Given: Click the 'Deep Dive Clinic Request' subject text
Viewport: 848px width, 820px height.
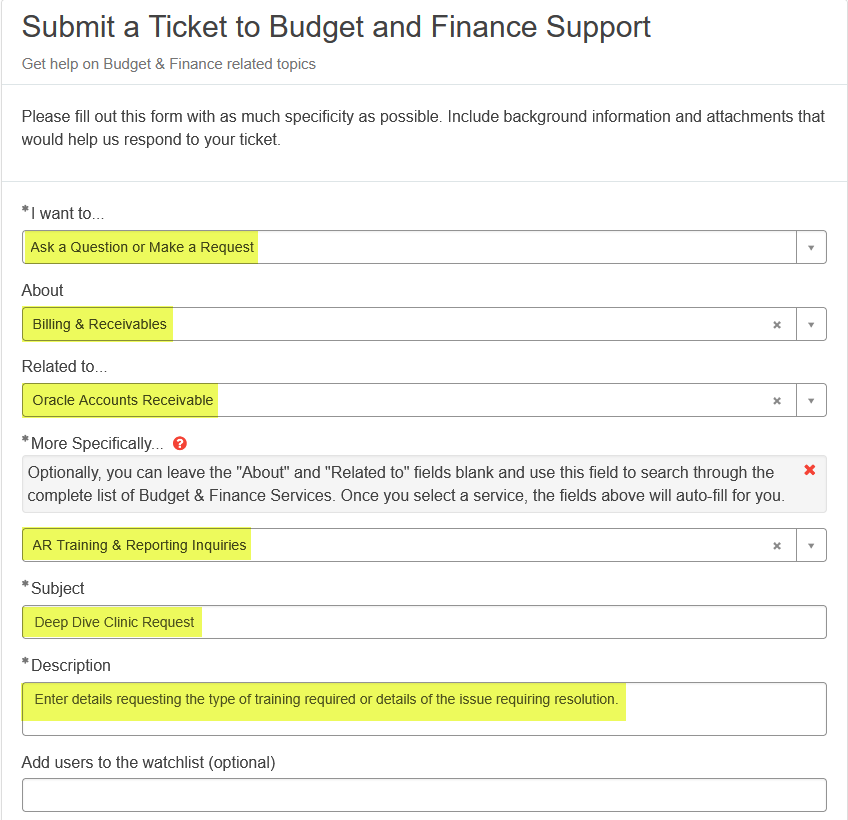Looking at the screenshot, I should coord(114,622).
